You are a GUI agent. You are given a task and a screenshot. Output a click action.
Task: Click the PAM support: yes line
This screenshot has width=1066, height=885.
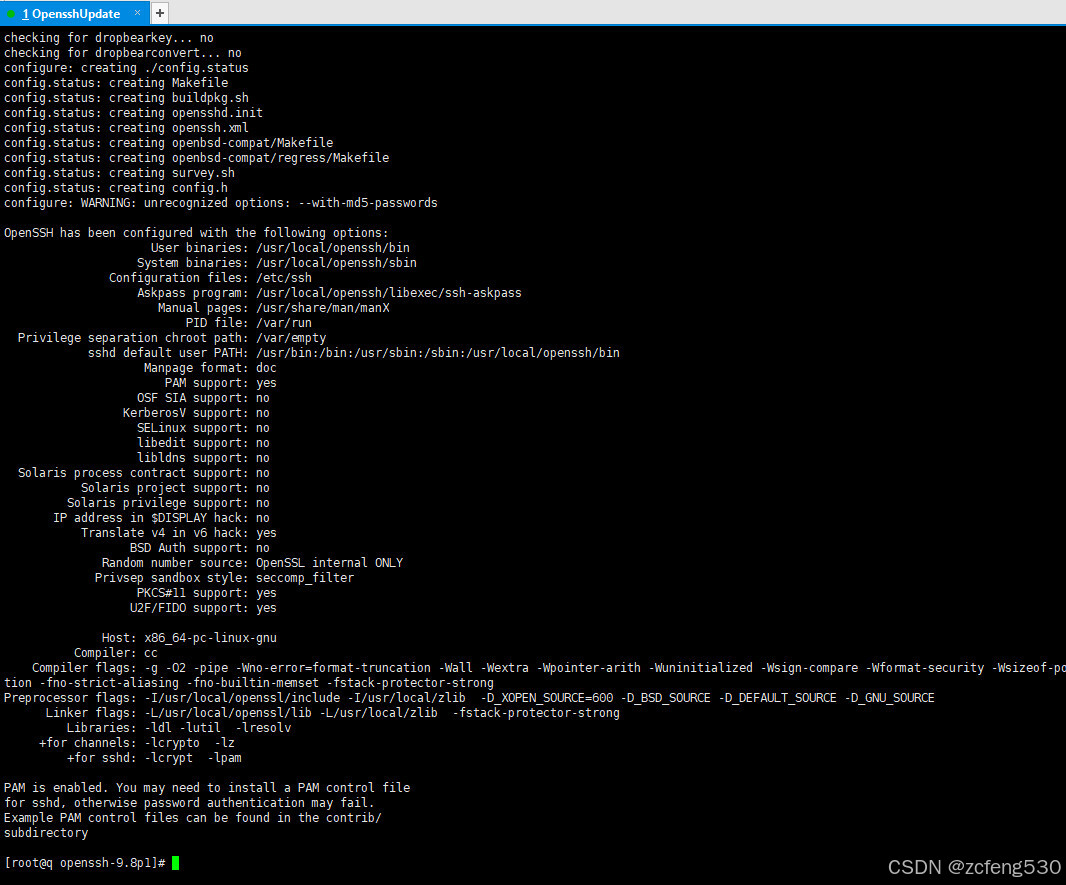(220, 382)
